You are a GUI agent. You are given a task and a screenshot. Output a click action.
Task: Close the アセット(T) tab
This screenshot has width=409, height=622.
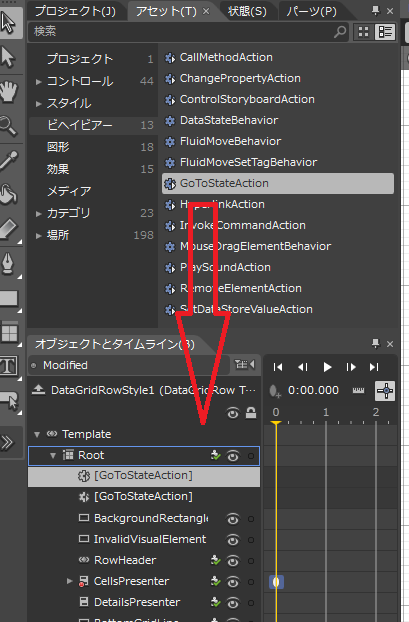pos(206,12)
